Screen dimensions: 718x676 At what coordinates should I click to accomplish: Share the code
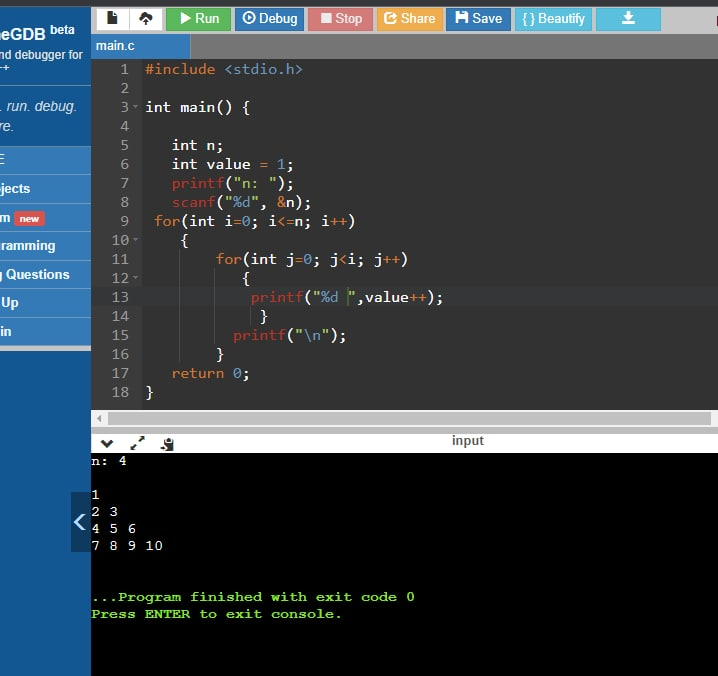click(409, 19)
